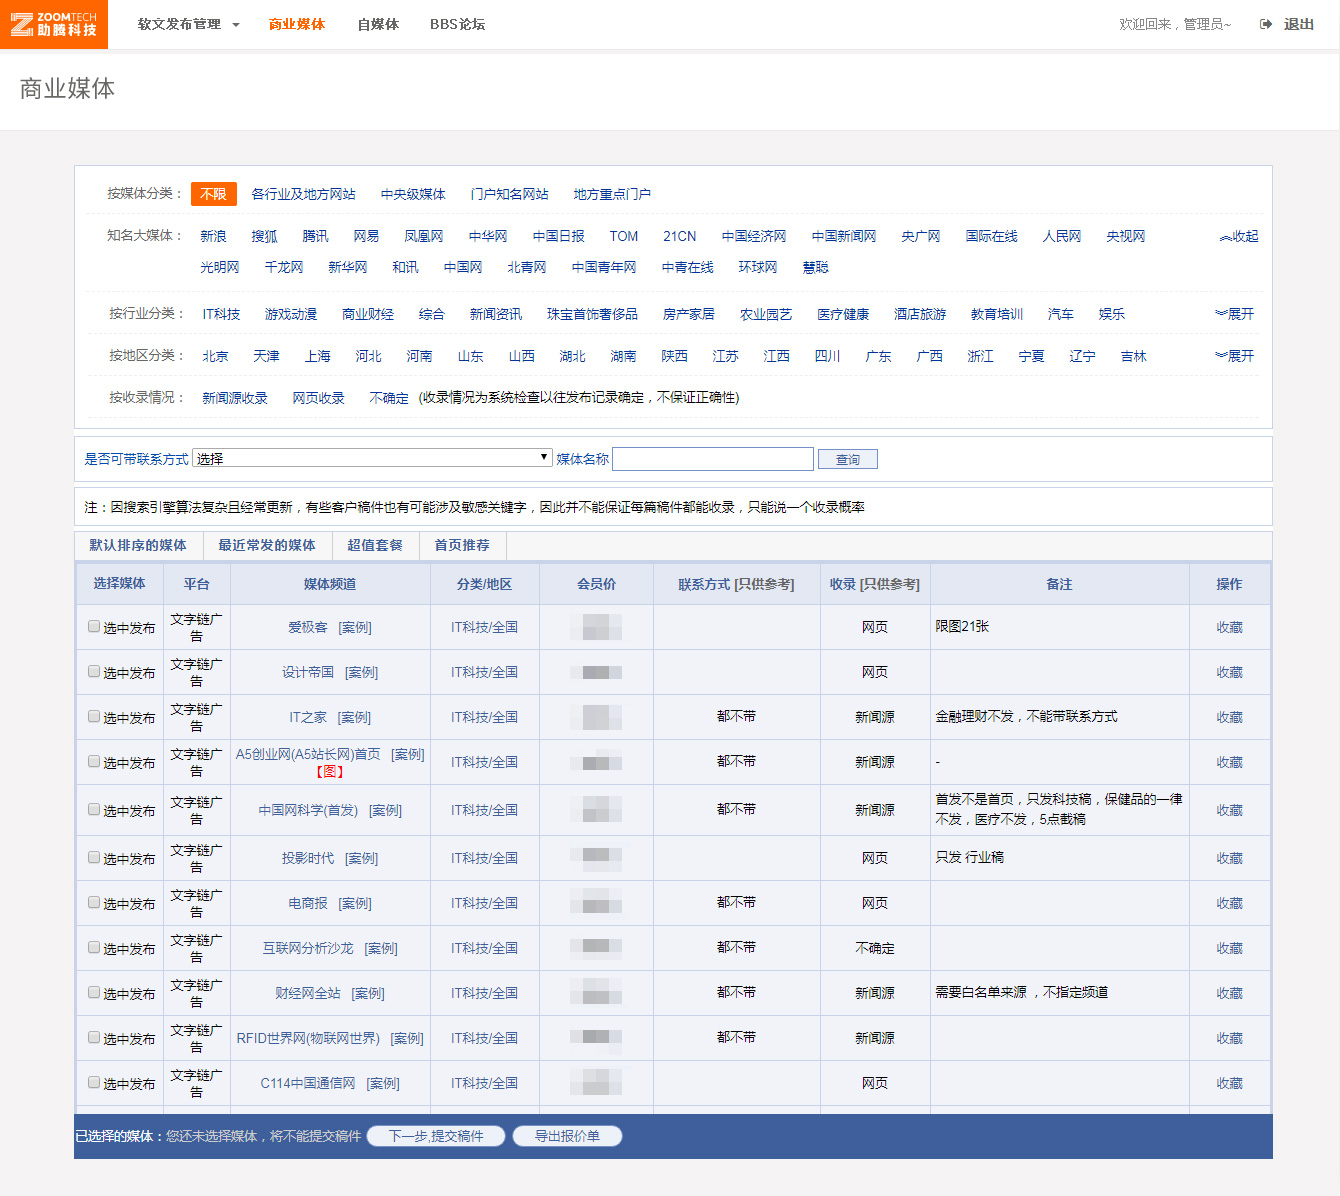
Task: Click the 媒体名称 text input field
Action: tap(713, 459)
